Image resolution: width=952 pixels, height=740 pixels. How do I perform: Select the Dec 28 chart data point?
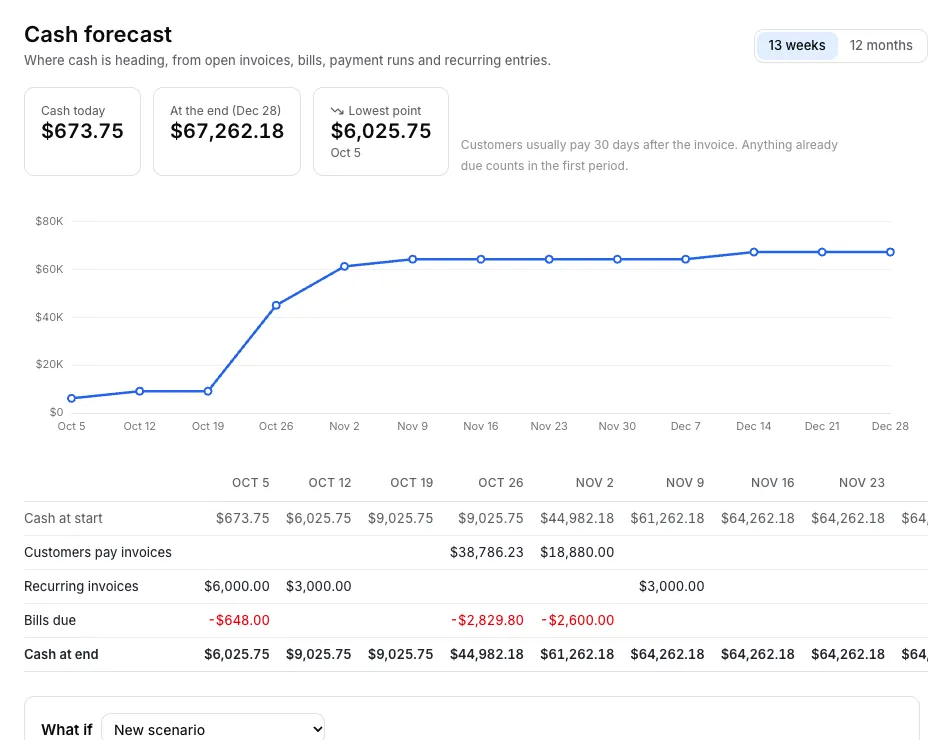890,252
